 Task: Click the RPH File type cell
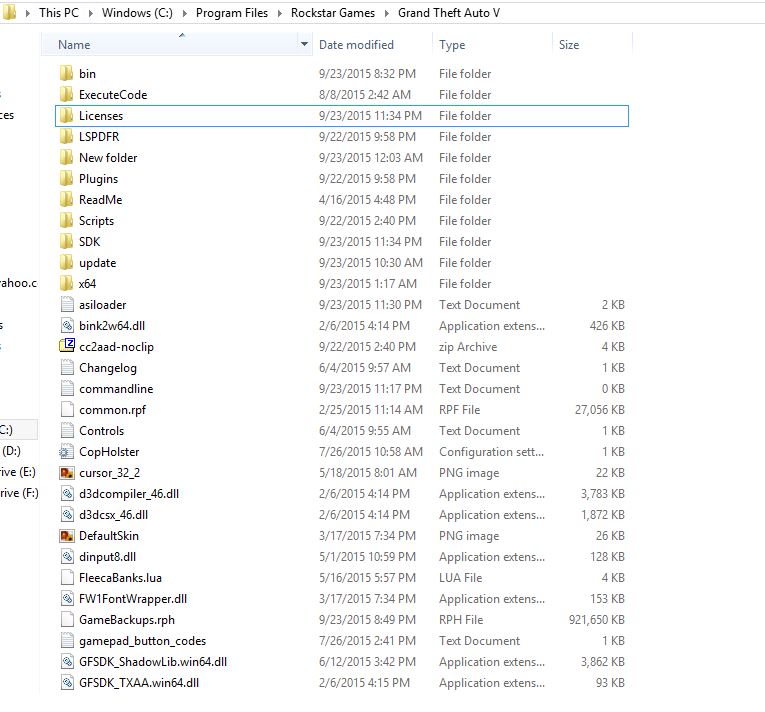coord(461,619)
